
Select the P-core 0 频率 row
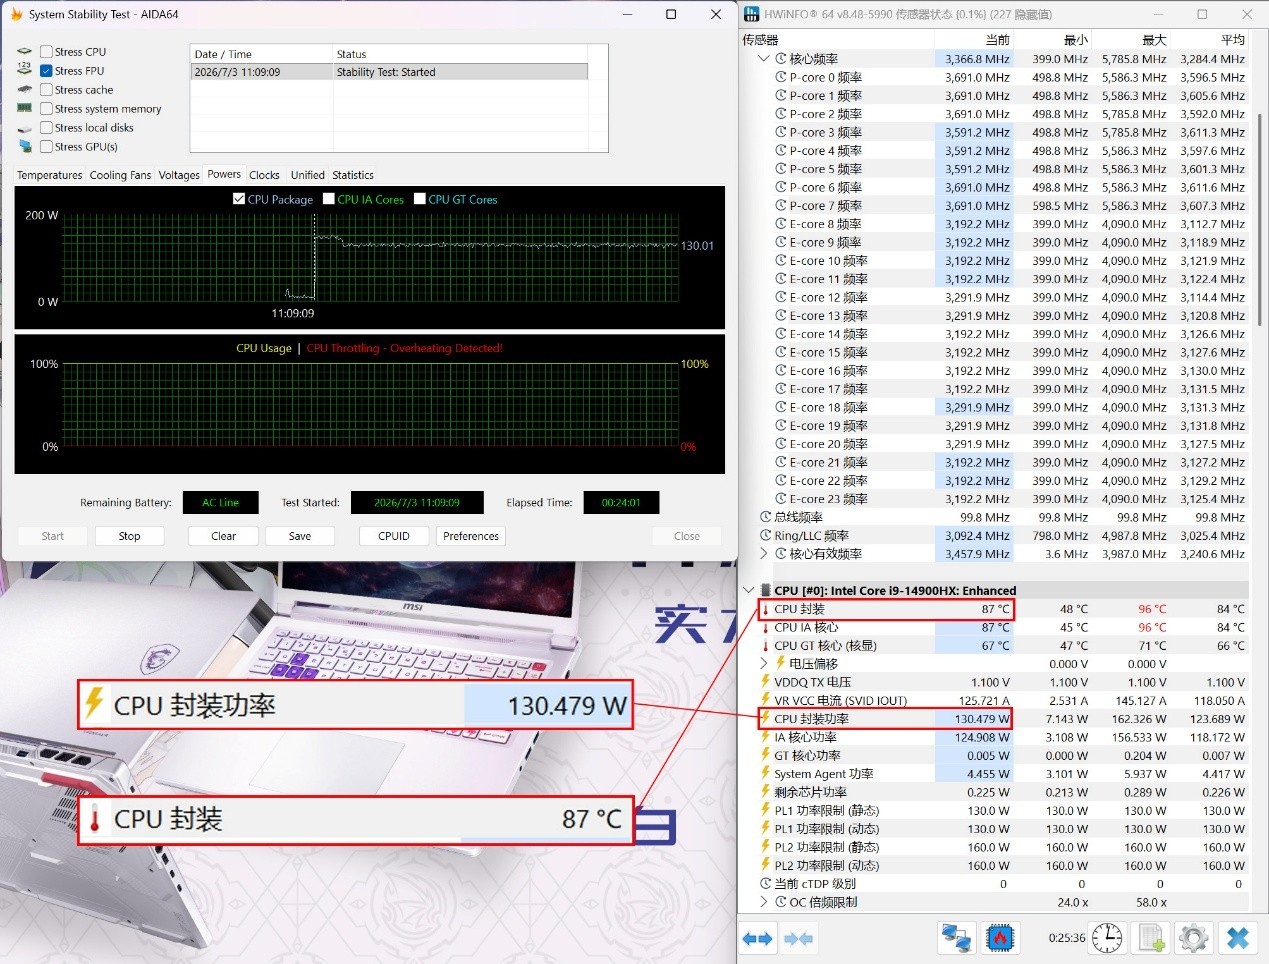tap(995, 77)
